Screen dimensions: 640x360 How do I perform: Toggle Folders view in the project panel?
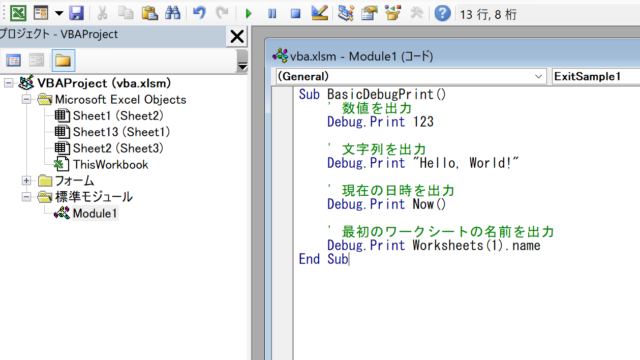63,60
